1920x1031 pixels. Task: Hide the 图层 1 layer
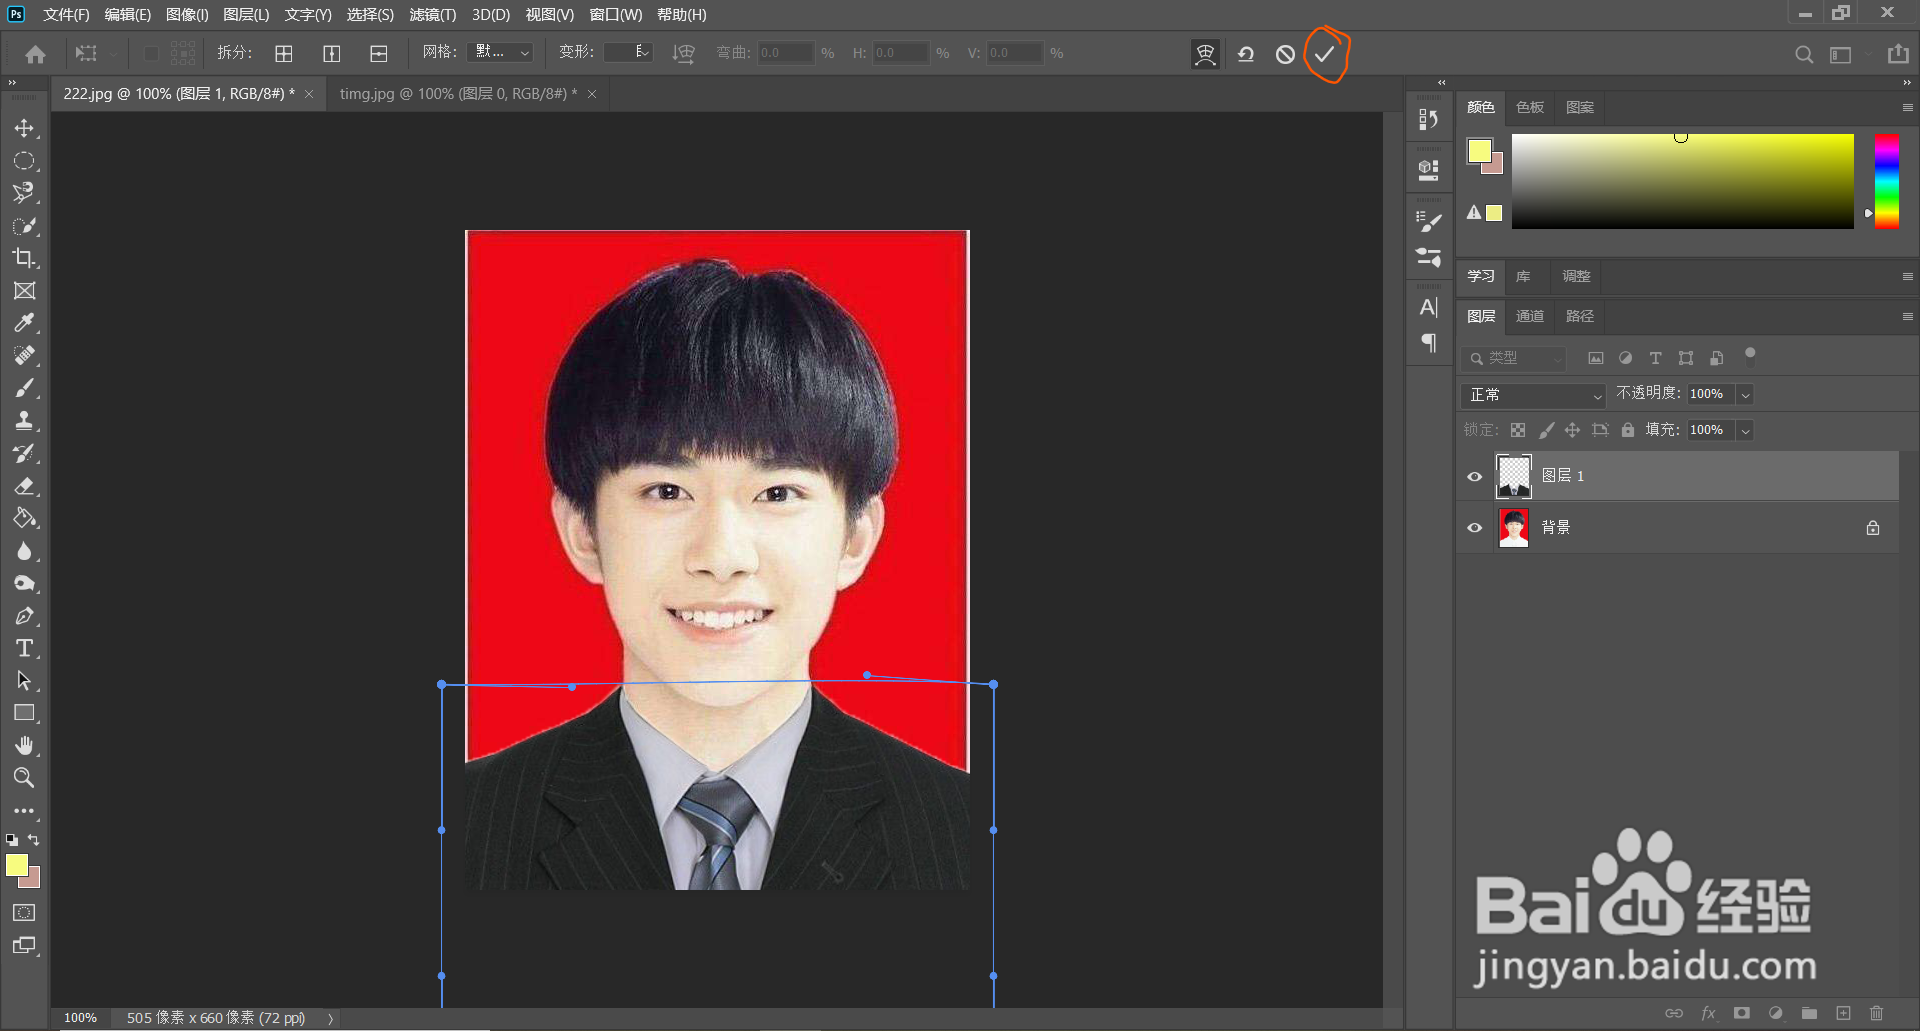click(x=1474, y=476)
